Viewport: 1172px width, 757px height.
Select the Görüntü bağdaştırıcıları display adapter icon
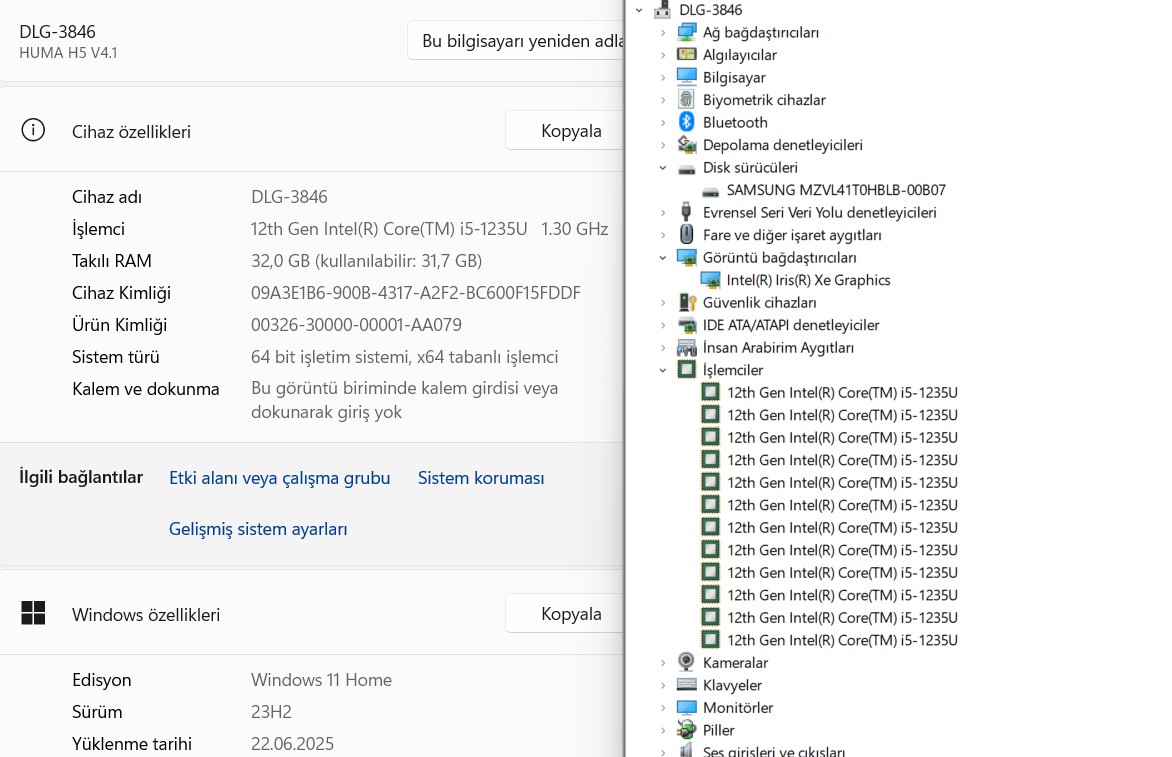pyautogui.click(x=686, y=257)
